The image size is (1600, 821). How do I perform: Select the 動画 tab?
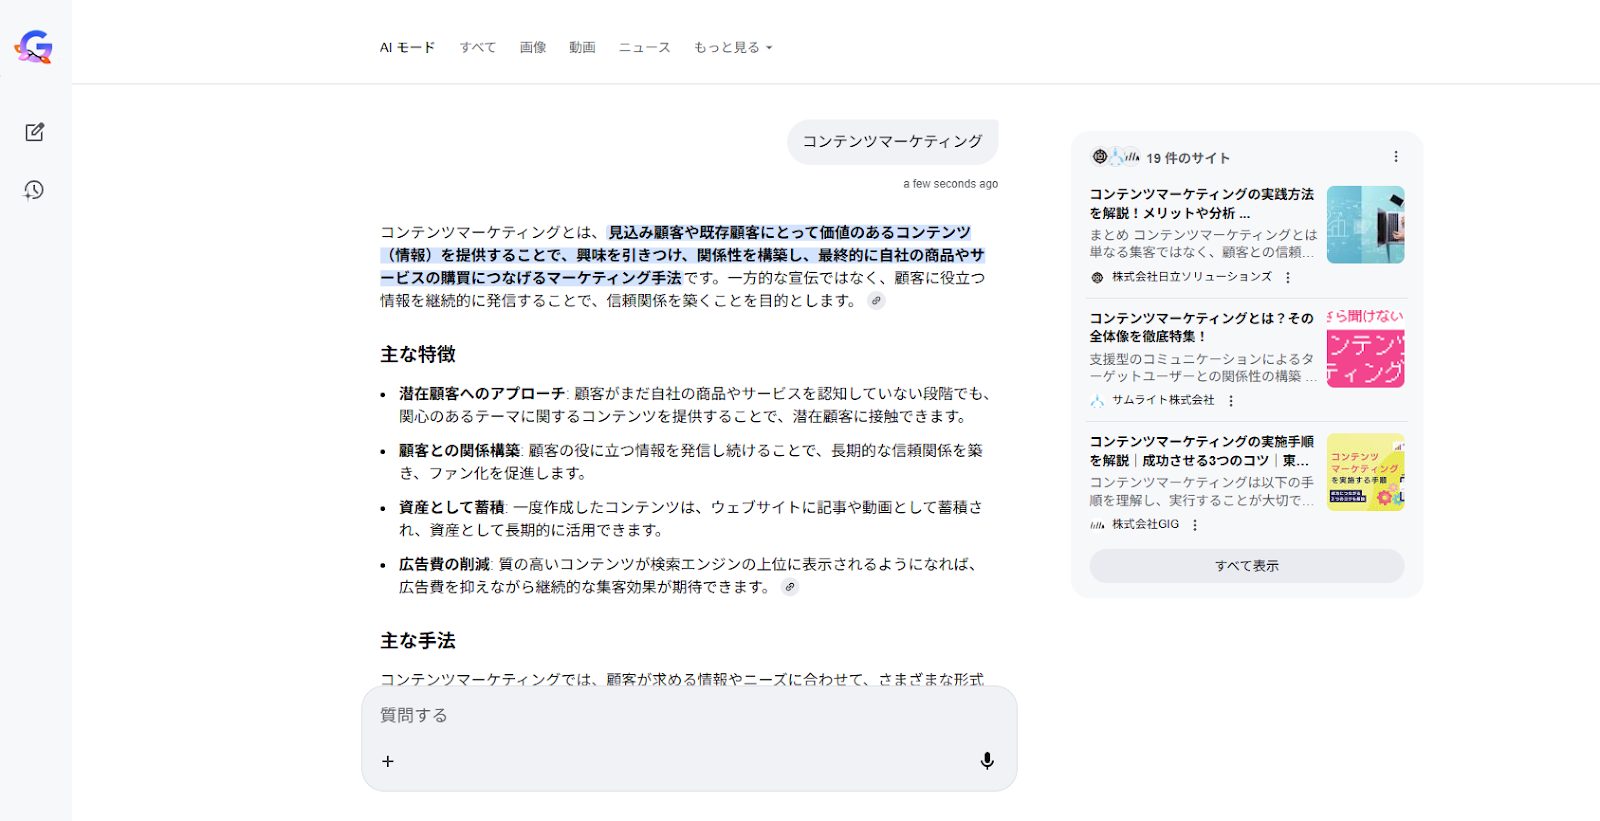tap(582, 47)
